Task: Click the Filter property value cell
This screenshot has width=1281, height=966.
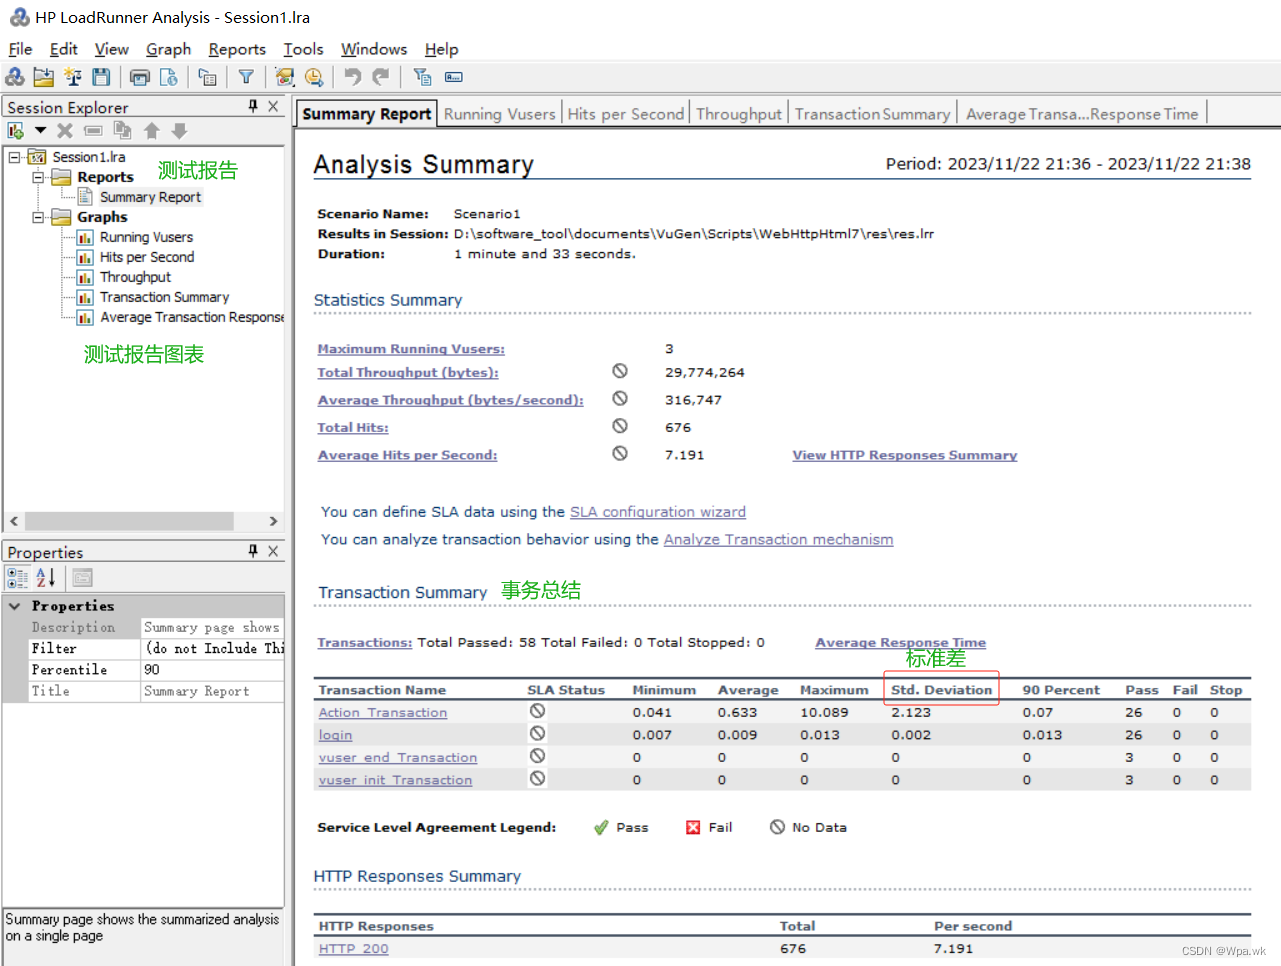Action: [x=212, y=649]
